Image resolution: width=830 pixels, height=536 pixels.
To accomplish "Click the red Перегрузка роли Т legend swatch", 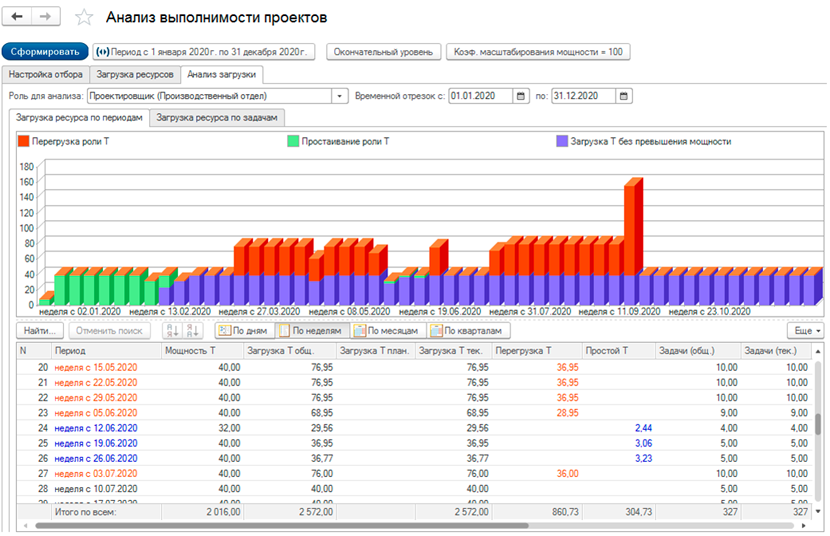I will [x=23, y=141].
